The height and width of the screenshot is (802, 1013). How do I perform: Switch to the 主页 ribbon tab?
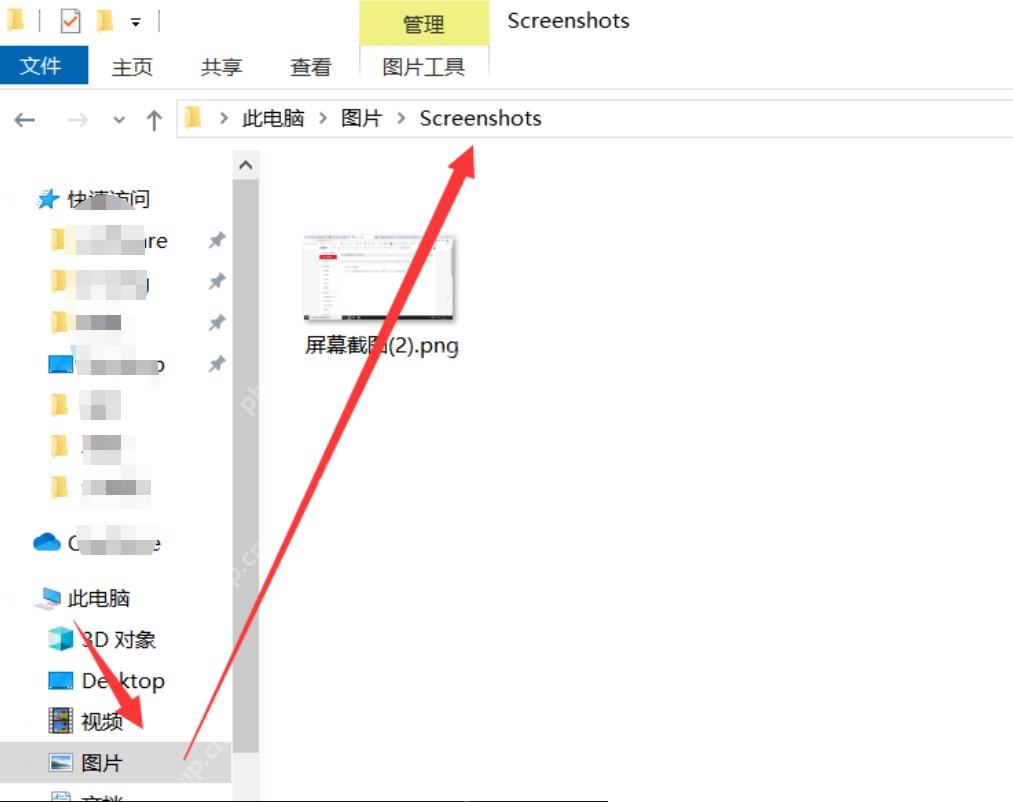pos(132,67)
